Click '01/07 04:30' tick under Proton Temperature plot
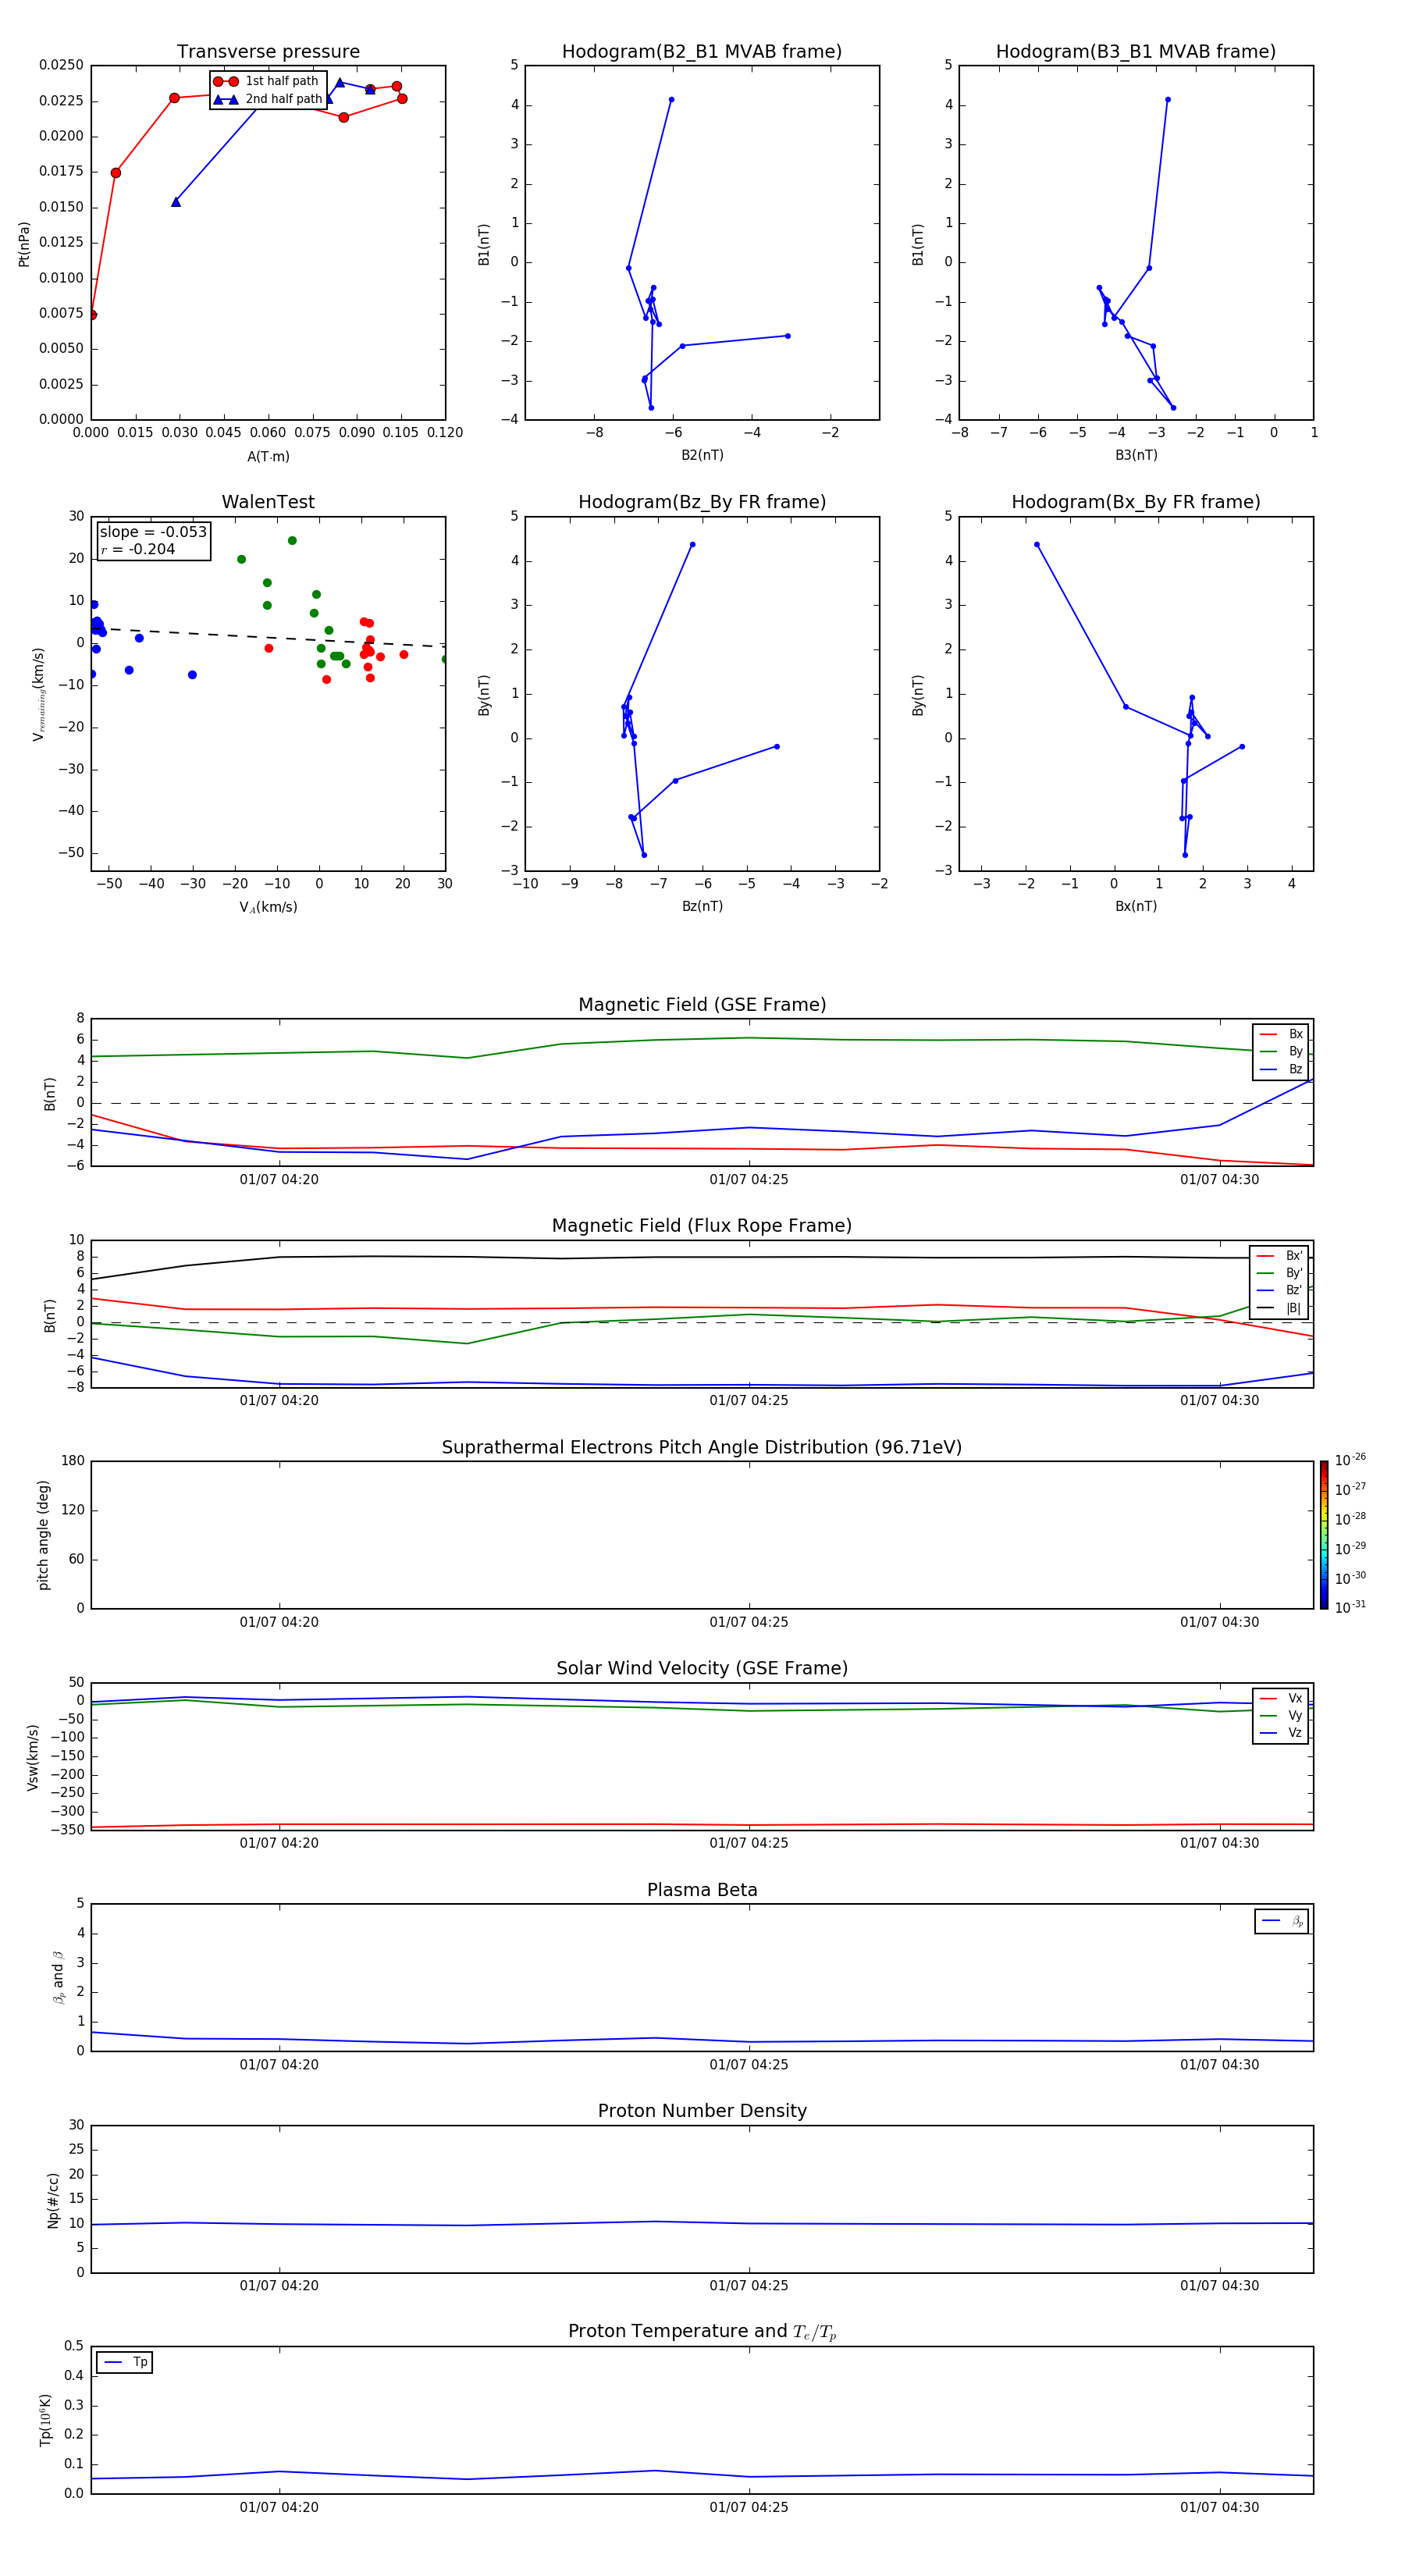 coord(1219,2507)
